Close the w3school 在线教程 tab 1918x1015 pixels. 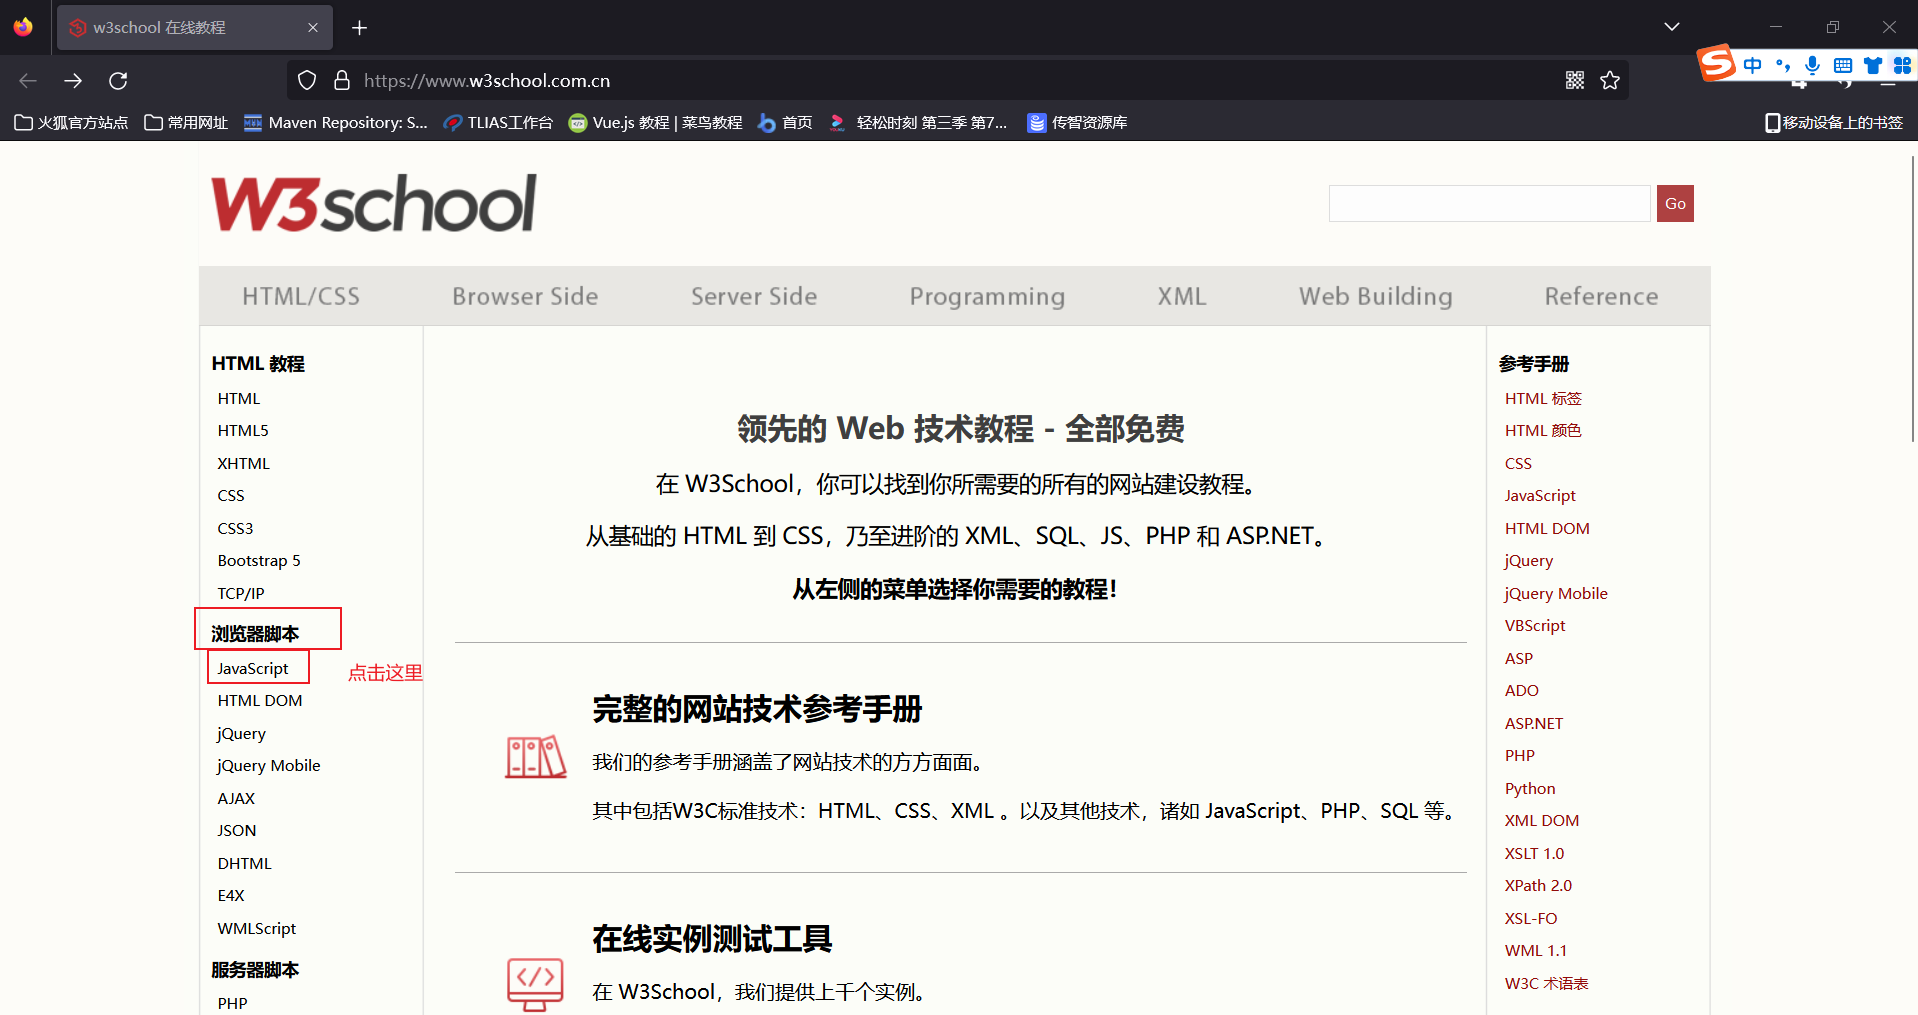coord(313,28)
